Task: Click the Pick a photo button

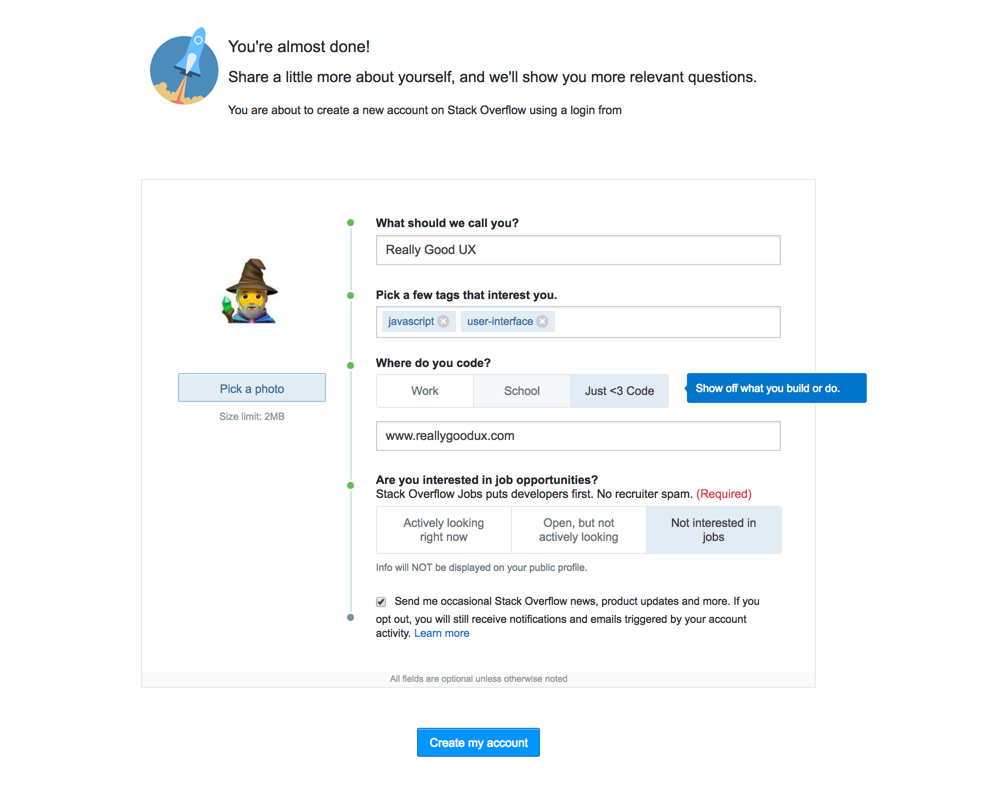Action: [251, 387]
